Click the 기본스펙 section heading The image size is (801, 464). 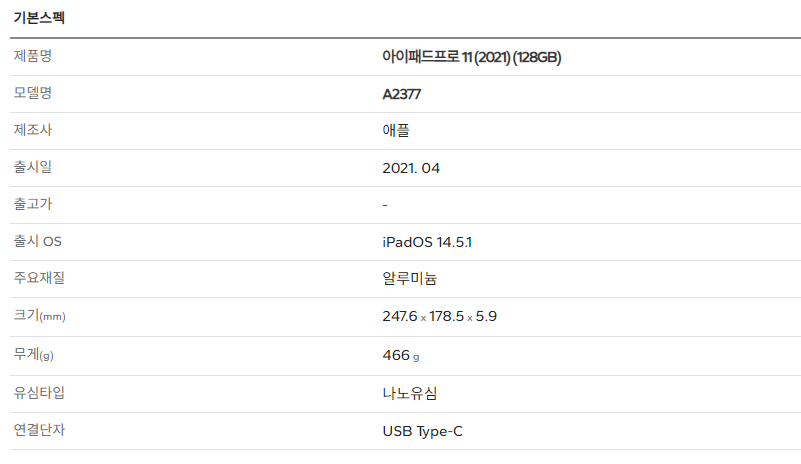pos(39,18)
